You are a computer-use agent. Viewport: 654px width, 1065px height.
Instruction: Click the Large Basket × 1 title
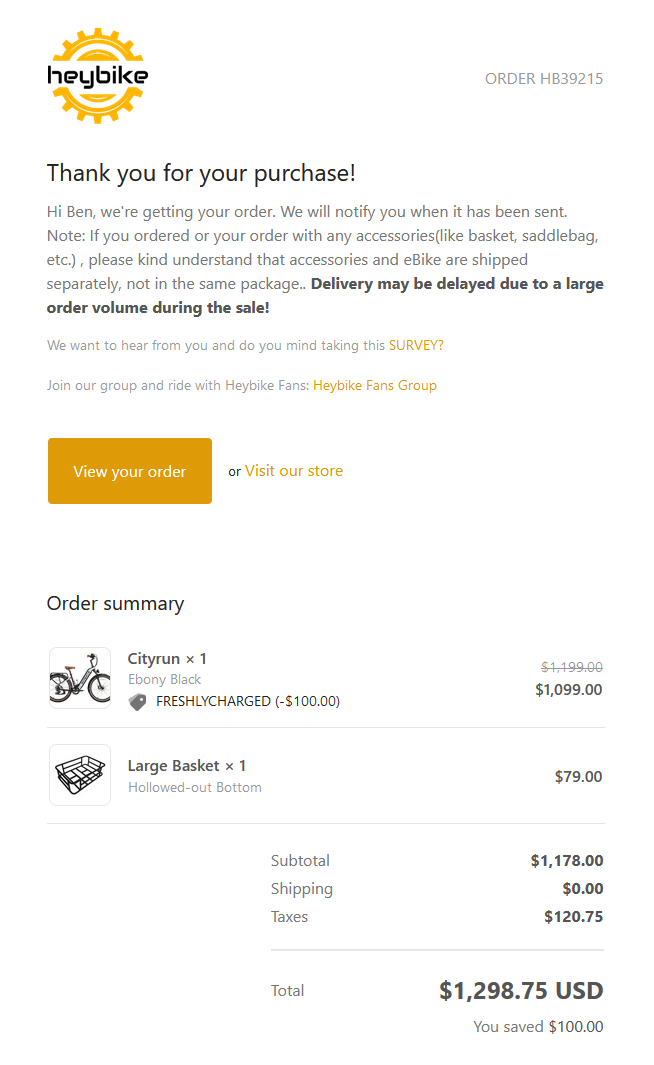(x=187, y=766)
